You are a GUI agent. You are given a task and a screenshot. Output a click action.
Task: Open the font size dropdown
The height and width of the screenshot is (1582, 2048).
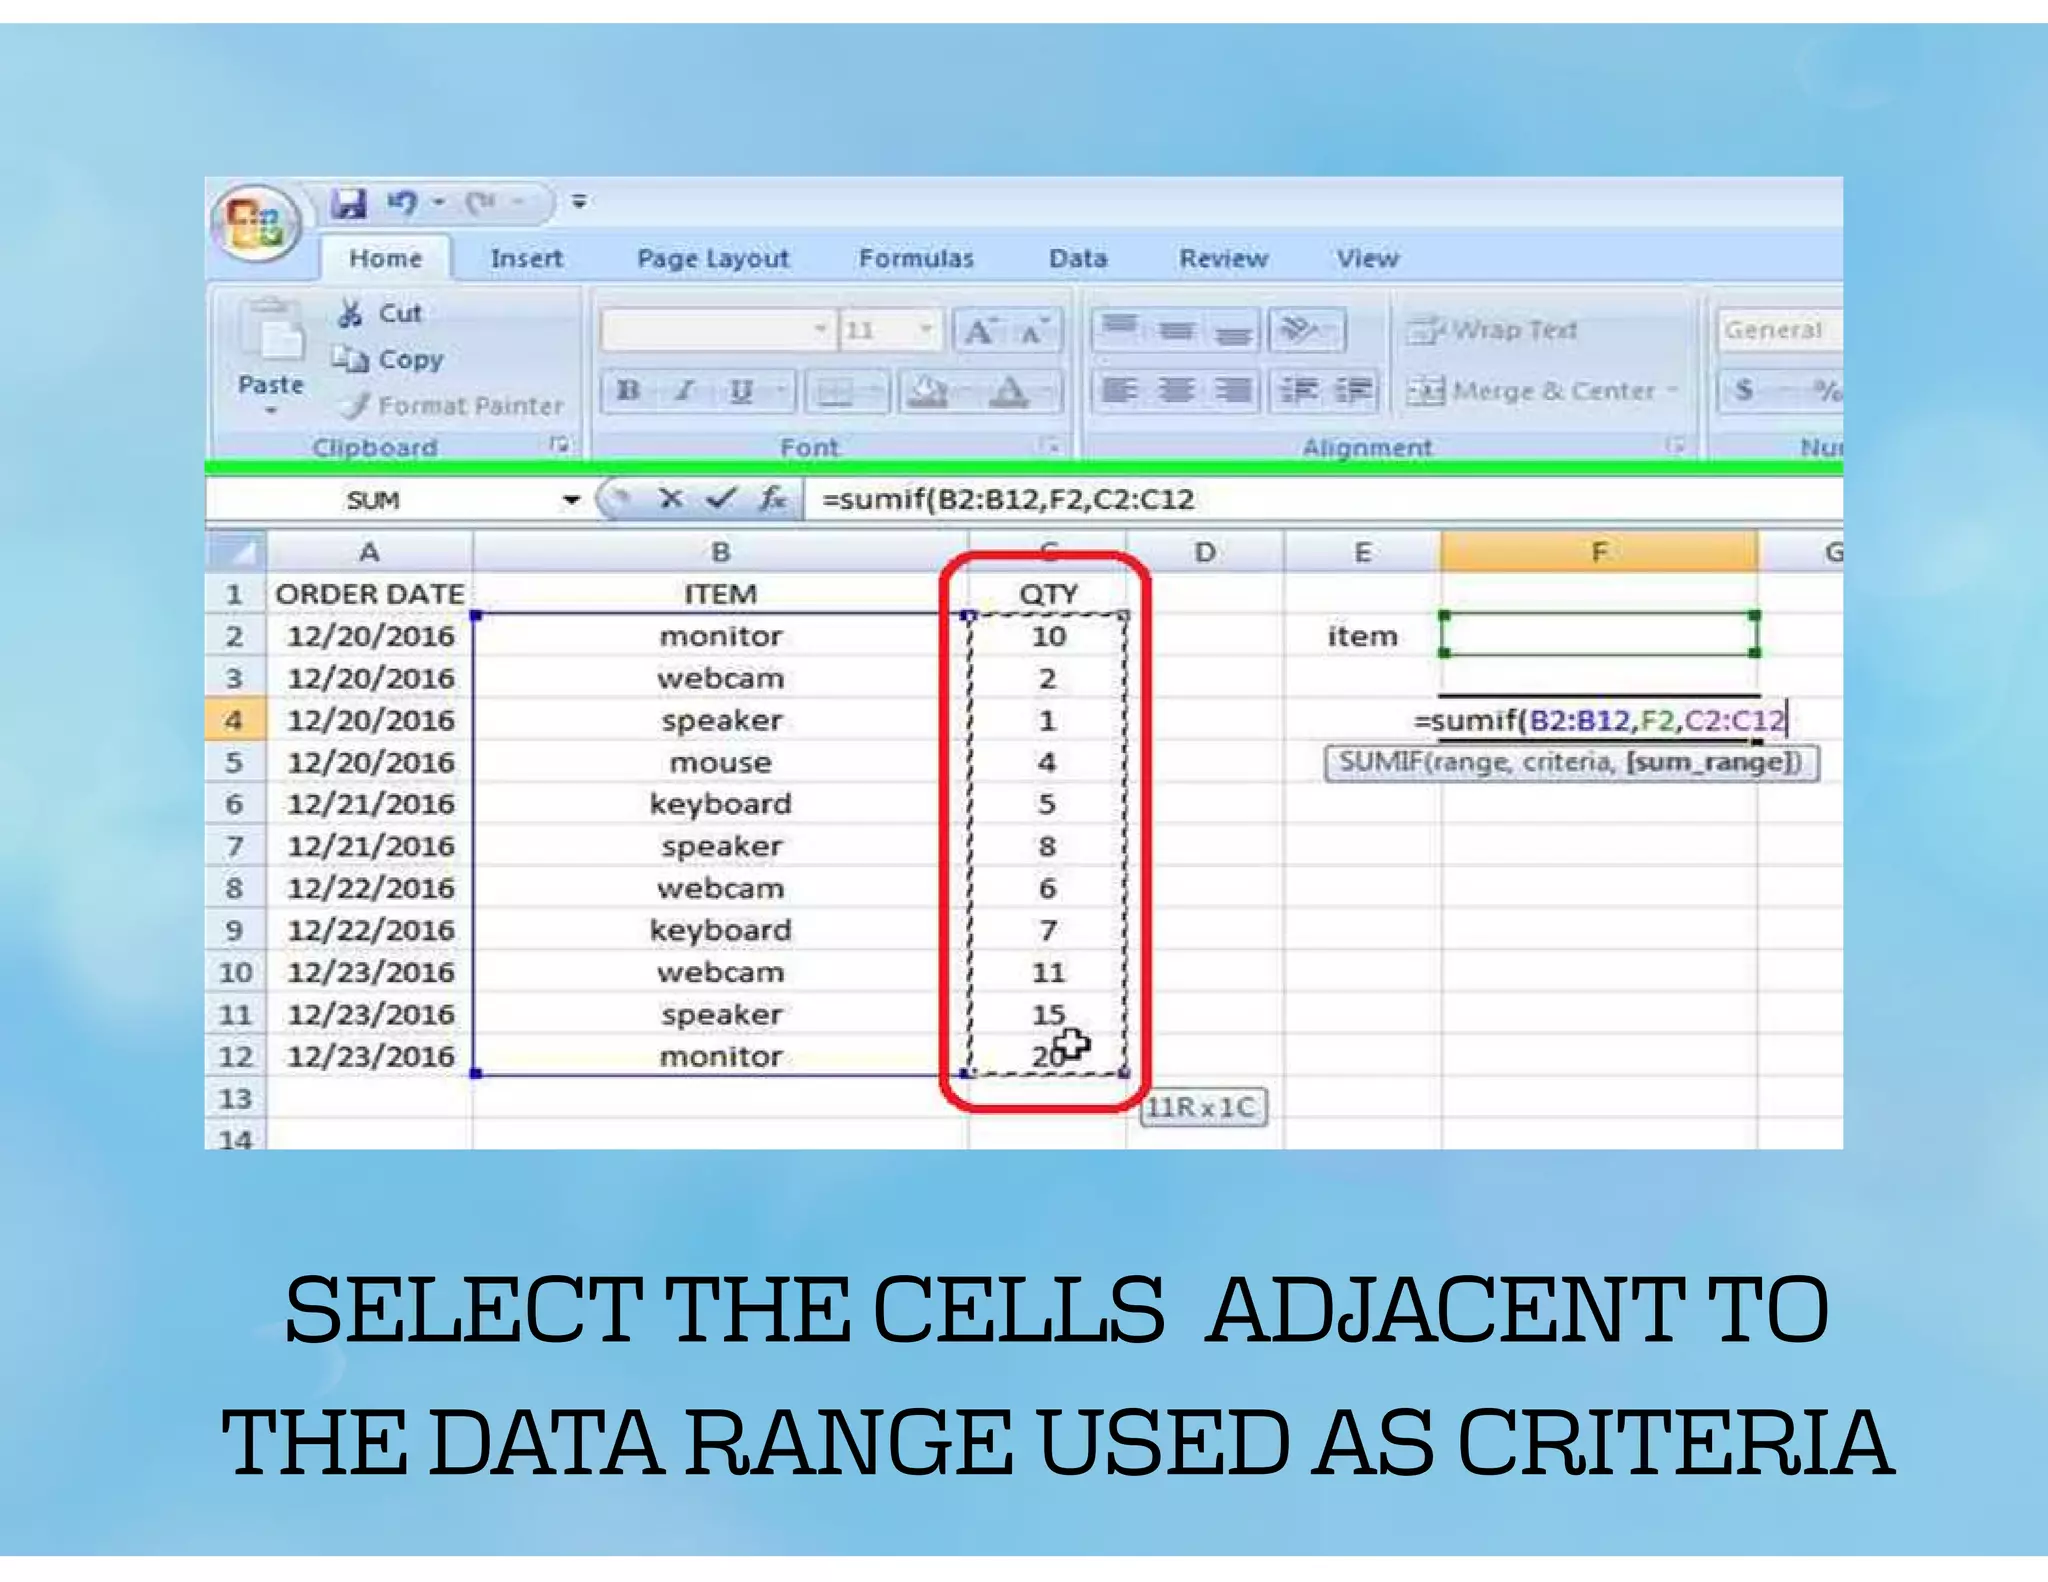(925, 329)
